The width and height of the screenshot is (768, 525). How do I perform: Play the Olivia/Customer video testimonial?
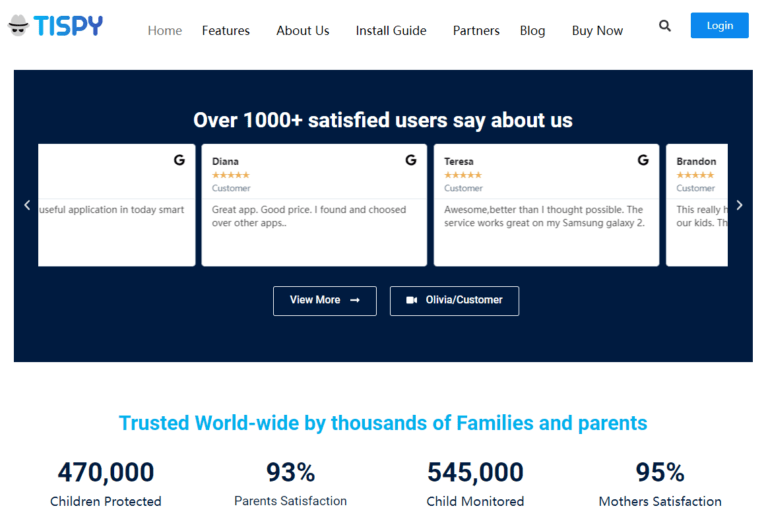coord(454,300)
